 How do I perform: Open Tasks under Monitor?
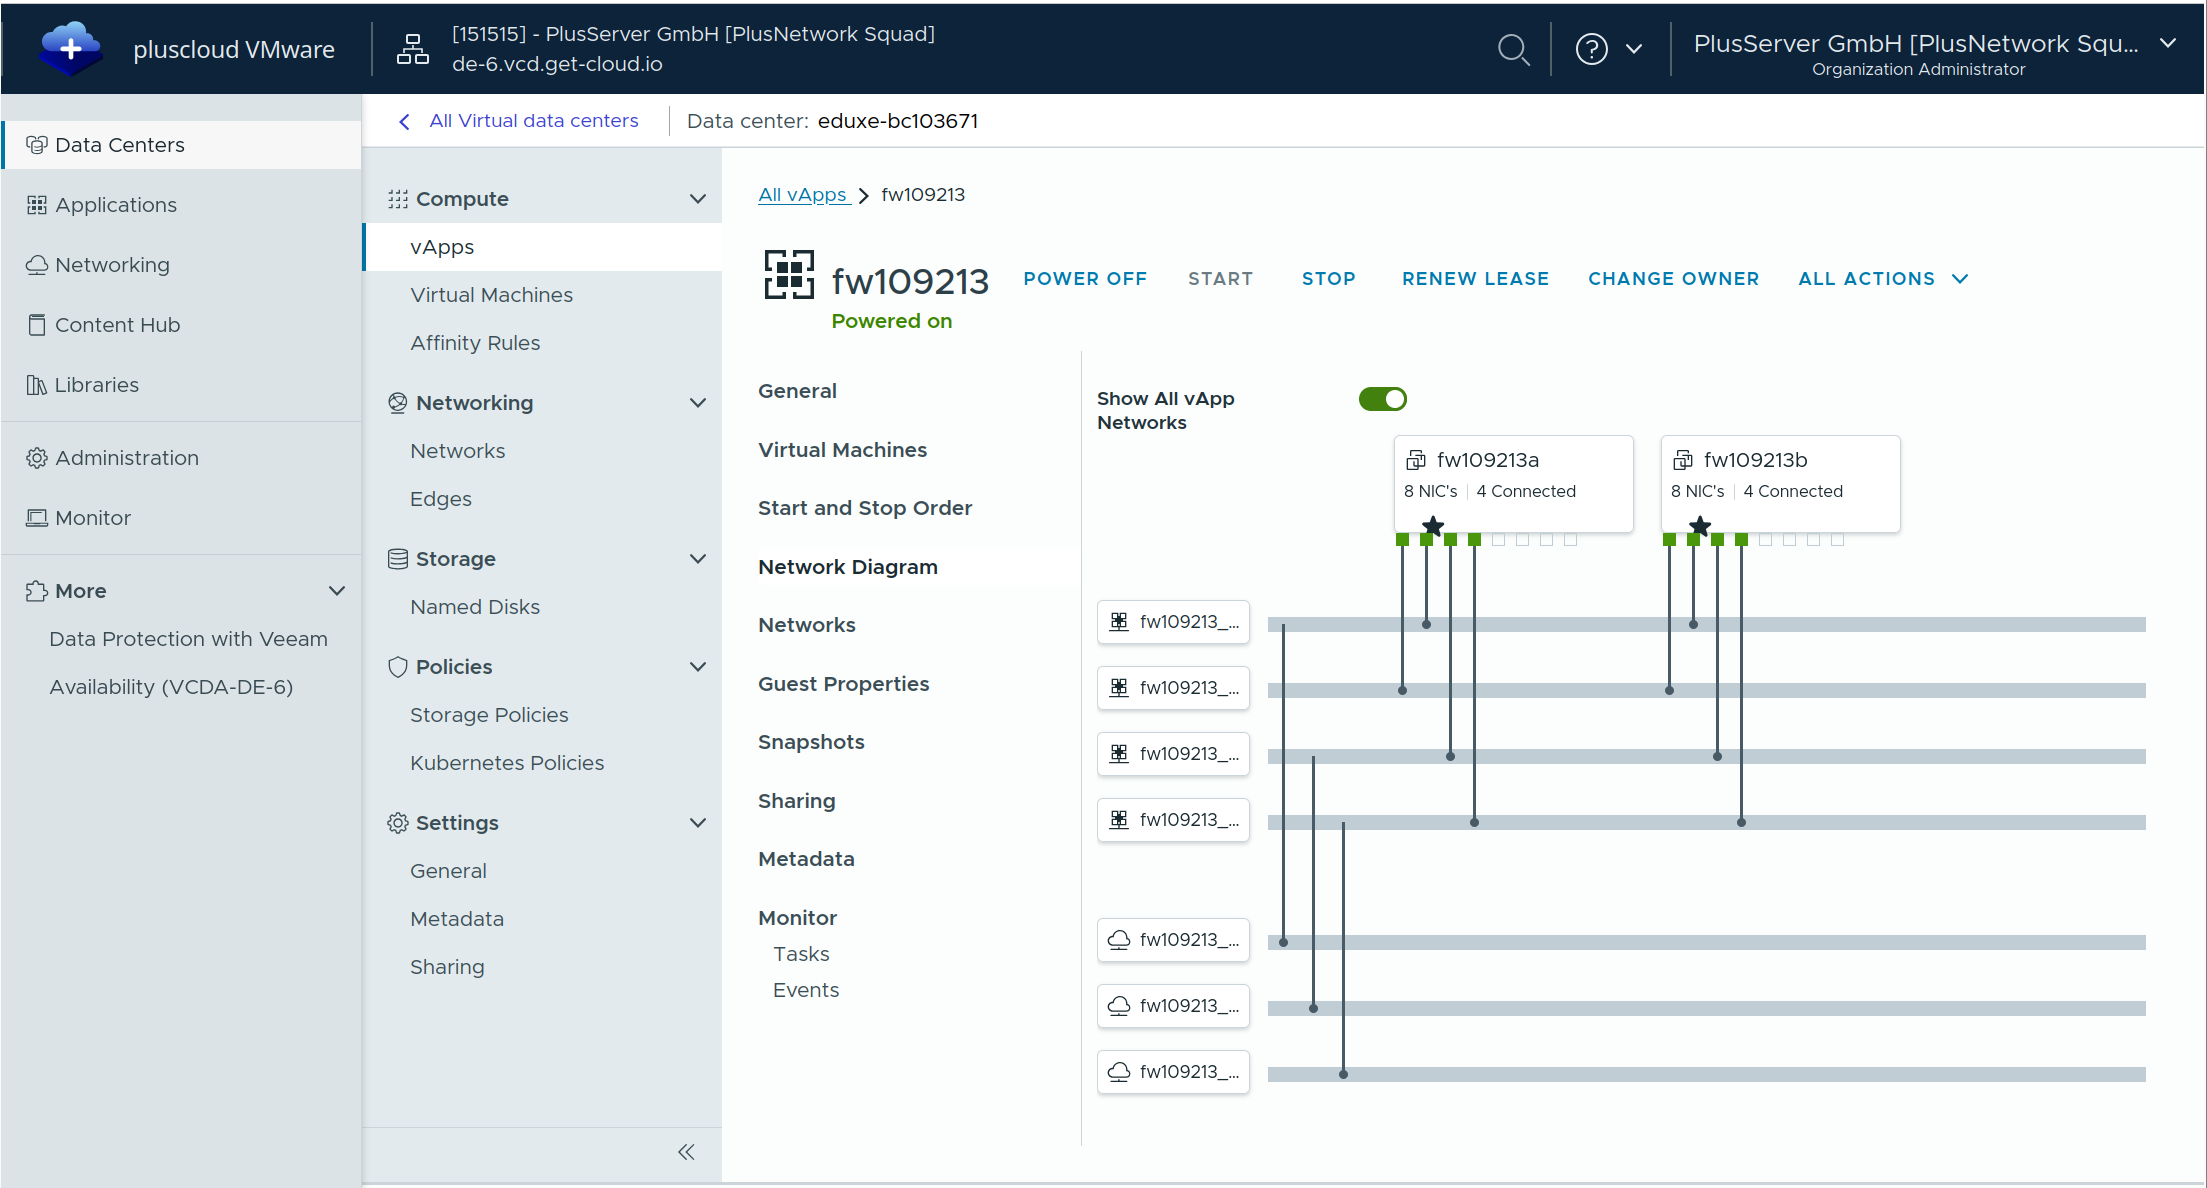click(x=801, y=954)
